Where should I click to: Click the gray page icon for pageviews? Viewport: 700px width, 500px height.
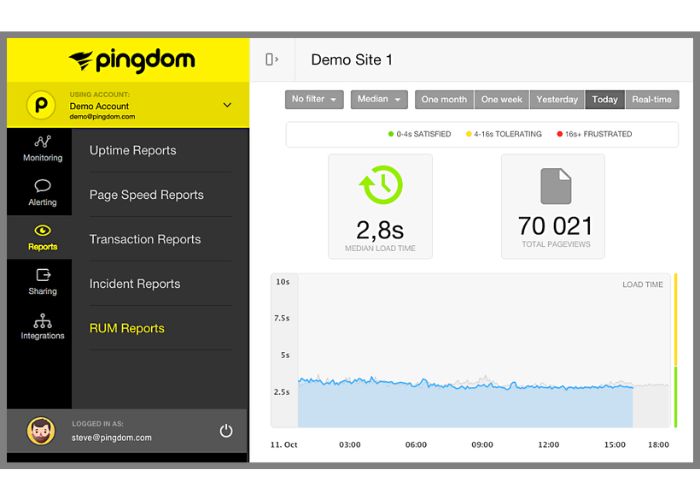556,186
